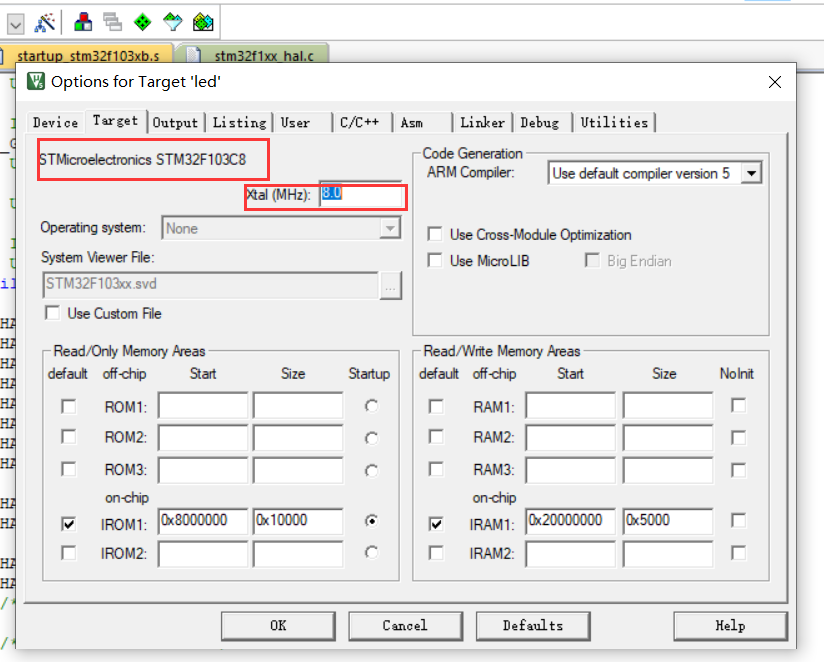Open the Manage Multi-Project Workspace icon
The image size is (824, 662).
tap(112, 22)
